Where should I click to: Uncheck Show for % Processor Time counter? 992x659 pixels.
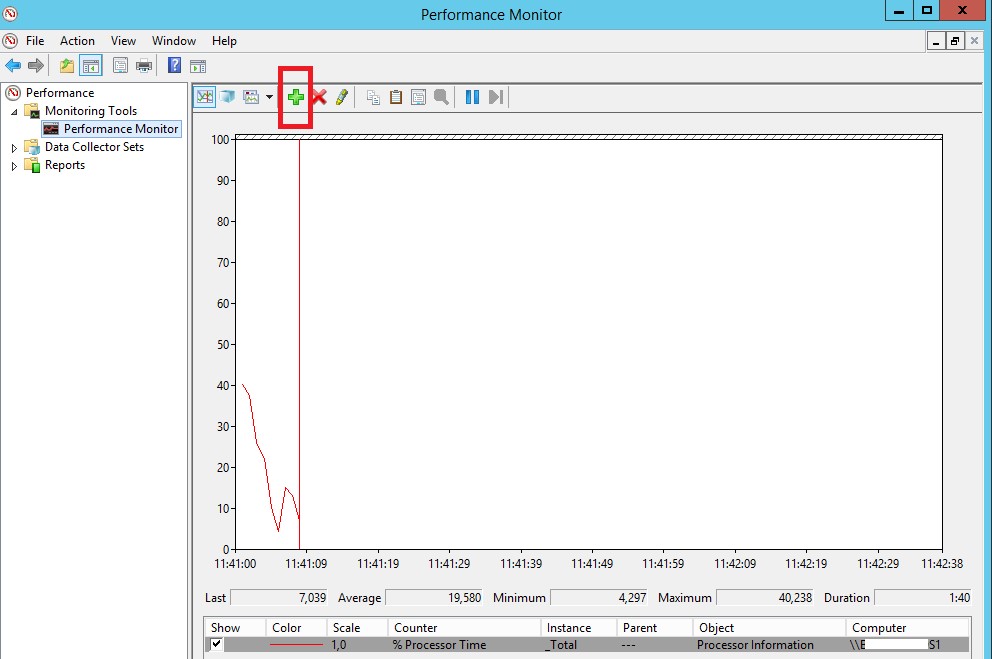click(216, 644)
